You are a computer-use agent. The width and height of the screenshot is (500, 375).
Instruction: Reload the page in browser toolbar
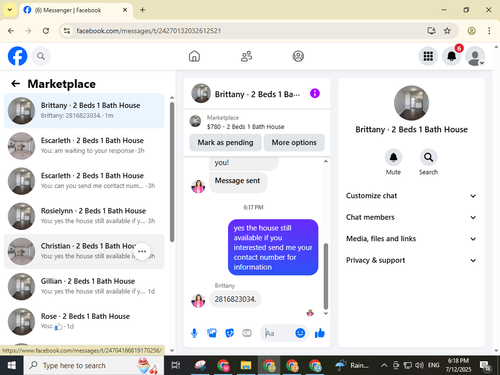pos(46,31)
